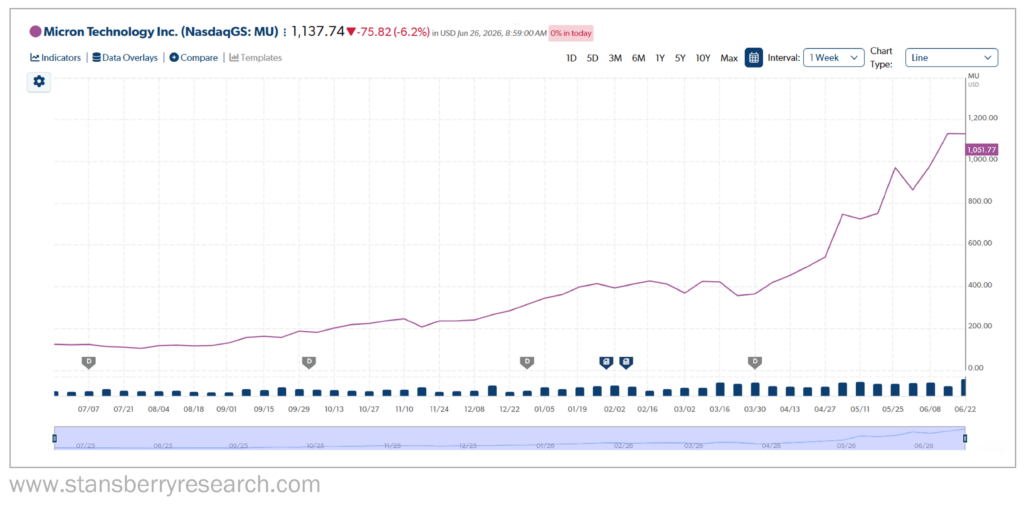This screenshot has width=1024, height=506.
Task: Select the 5D time range
Action: [592, 57]
